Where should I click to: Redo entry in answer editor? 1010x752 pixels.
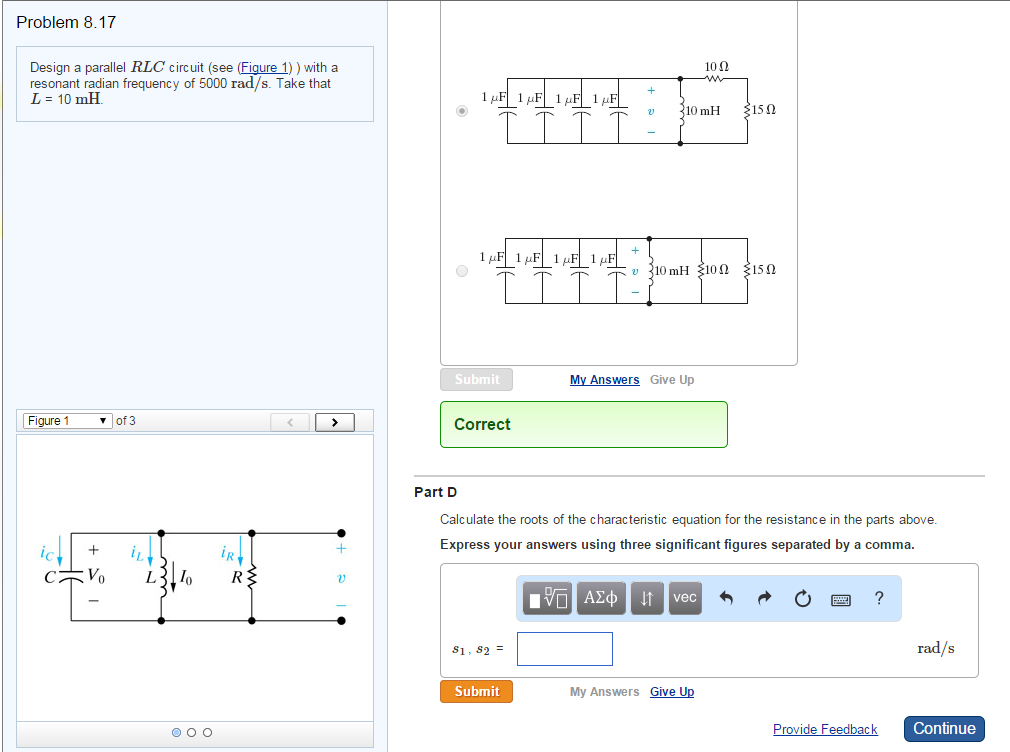pos(764,599)
